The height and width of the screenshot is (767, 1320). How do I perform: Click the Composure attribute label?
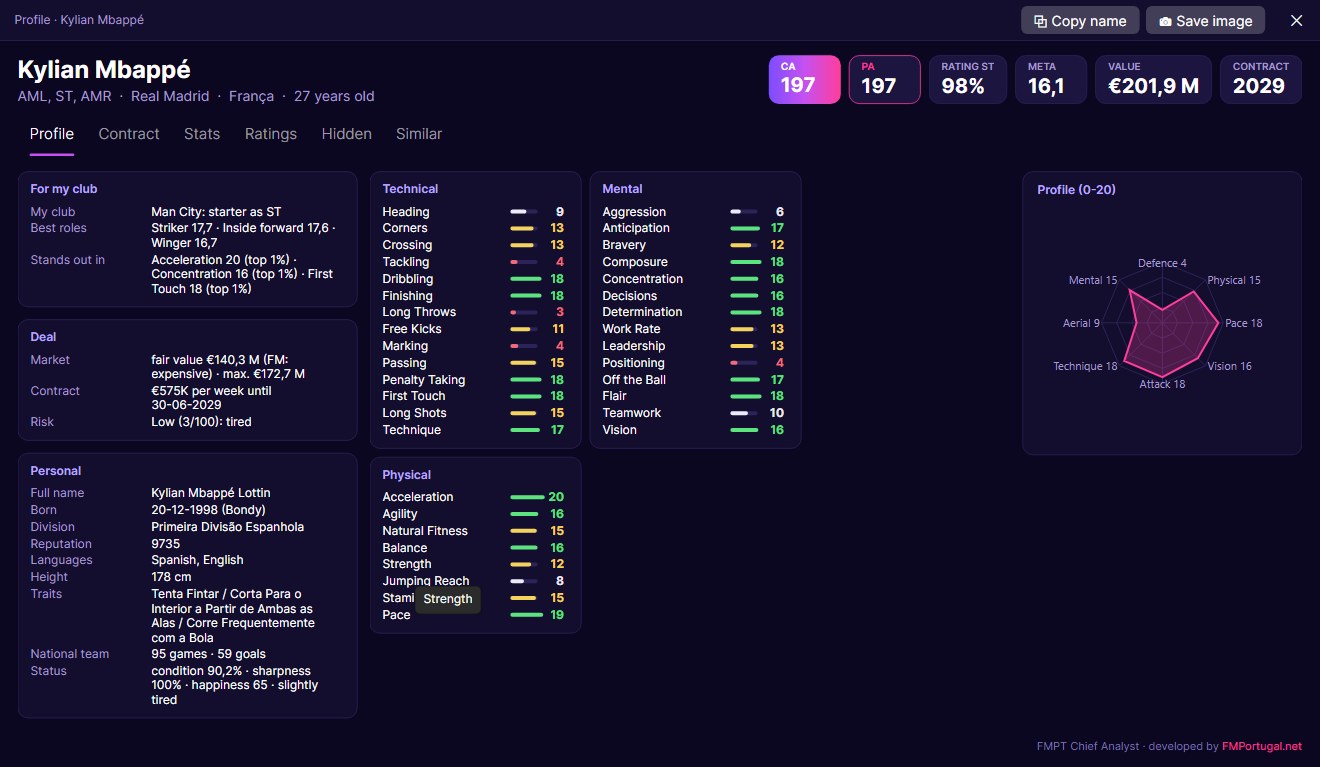coord(635,262)
